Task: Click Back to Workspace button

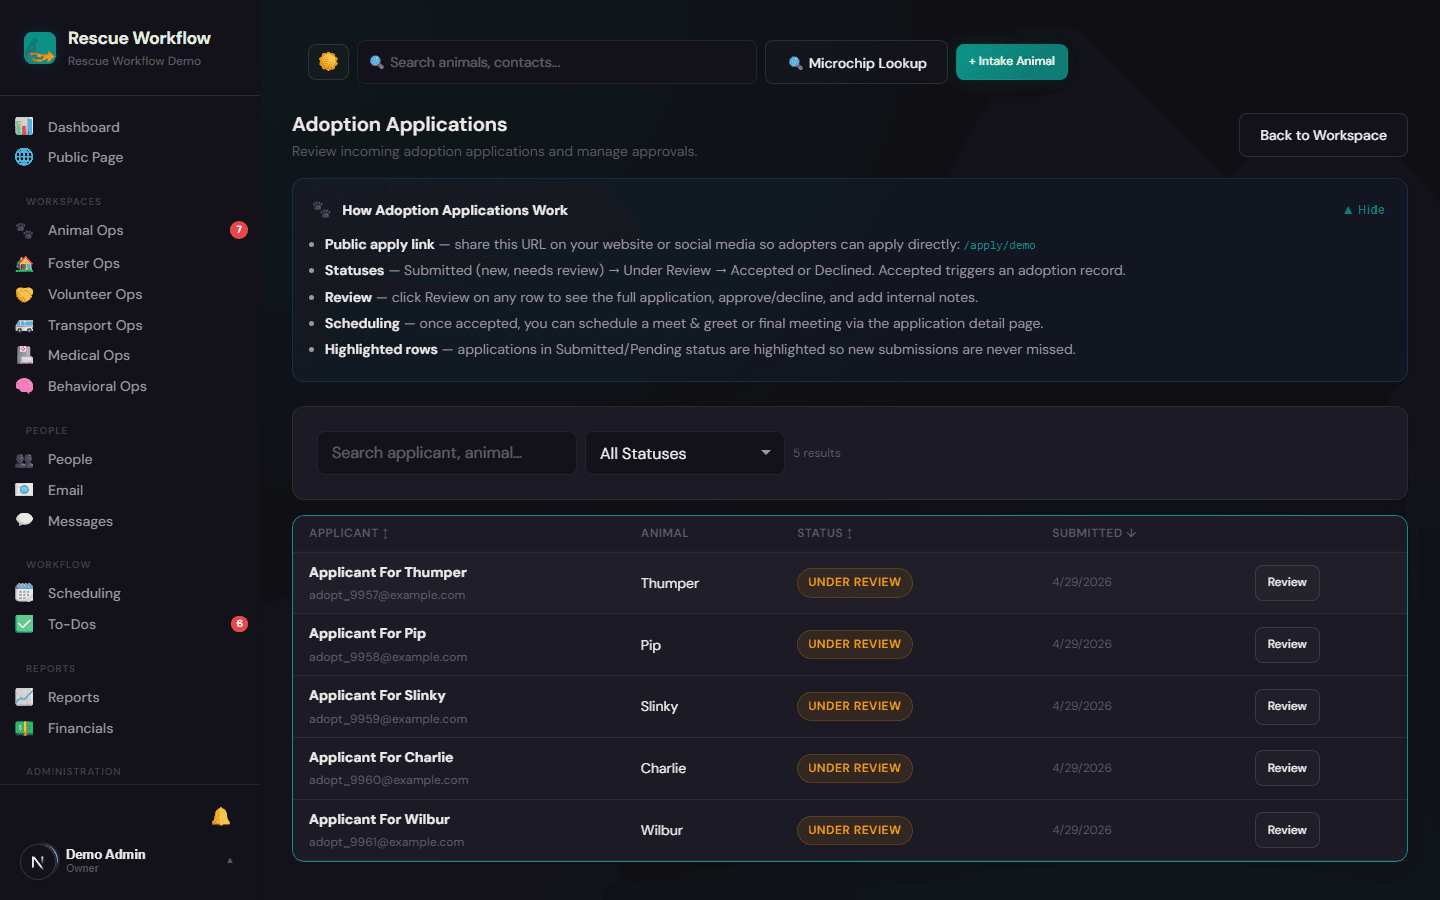Action: coord(1323,135)
